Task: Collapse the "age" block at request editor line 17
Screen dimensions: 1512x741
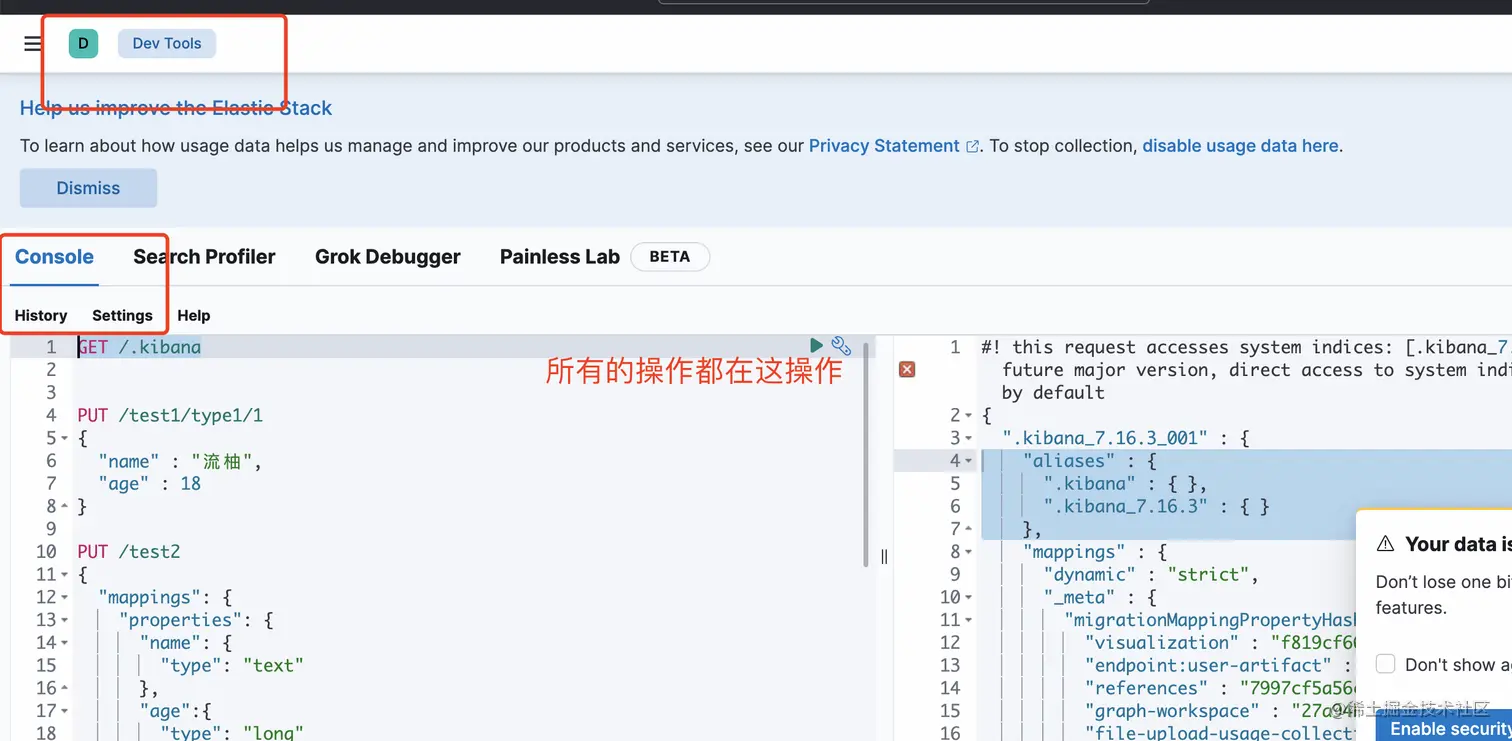Action: [65, 712]
